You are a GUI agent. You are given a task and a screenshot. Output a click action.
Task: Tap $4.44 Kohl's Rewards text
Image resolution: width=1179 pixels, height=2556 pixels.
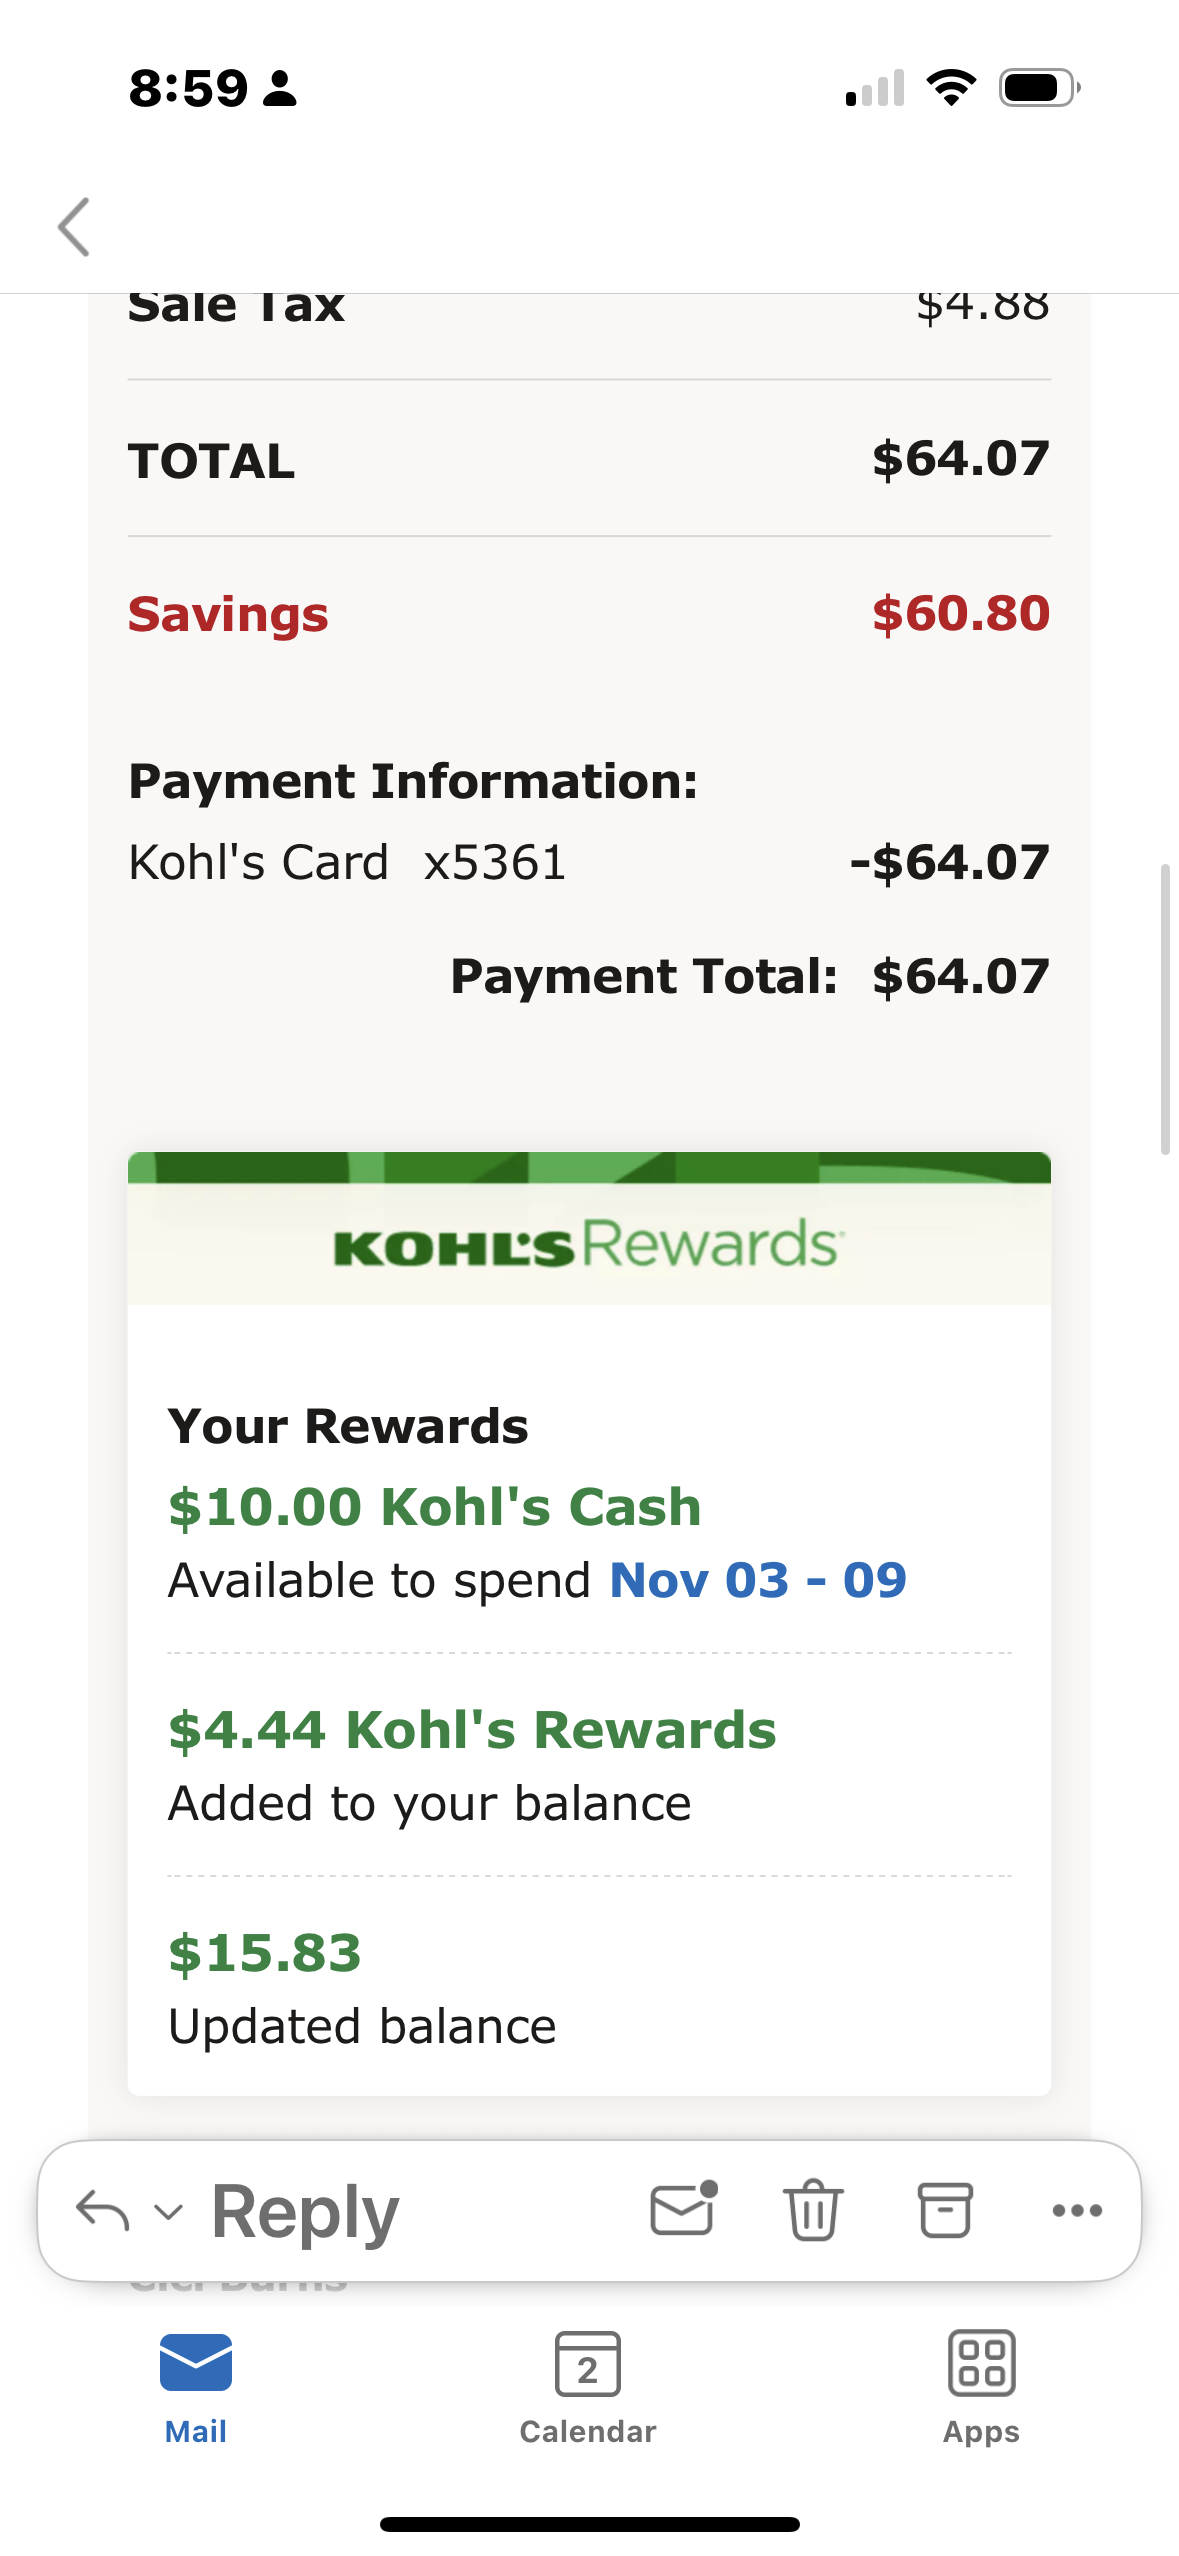472,1730
